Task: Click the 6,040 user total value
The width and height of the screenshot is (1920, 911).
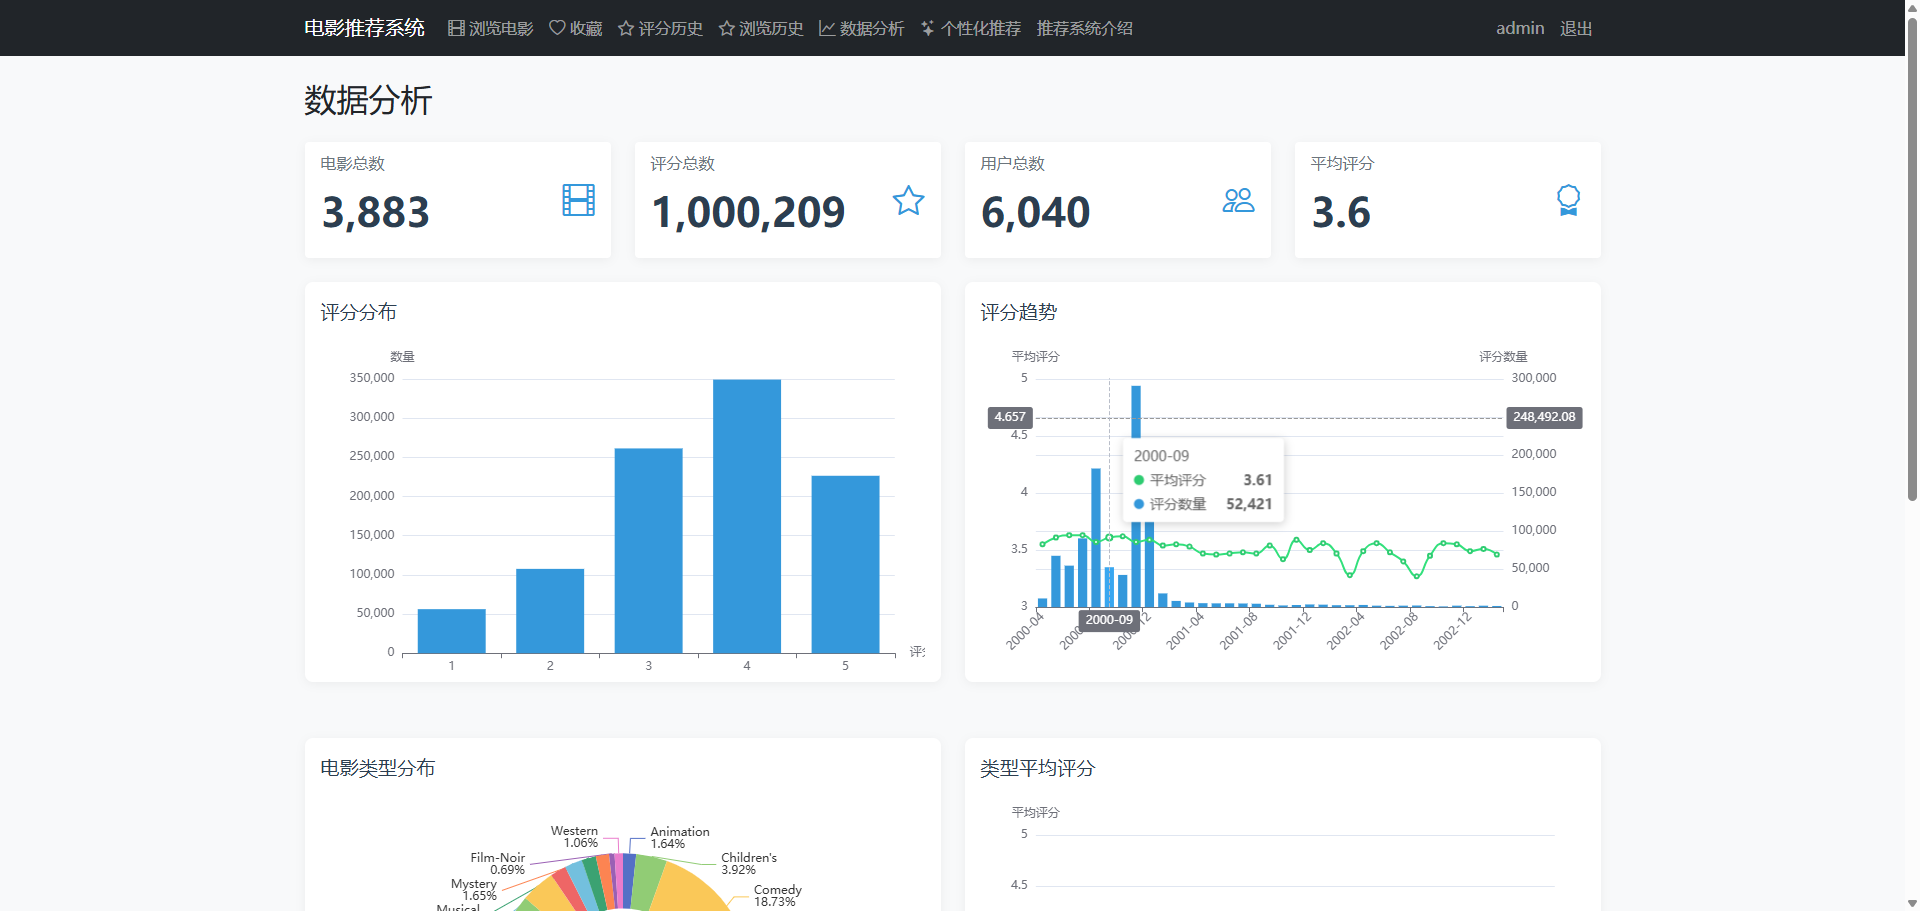Action: [x=1036, y=212]
